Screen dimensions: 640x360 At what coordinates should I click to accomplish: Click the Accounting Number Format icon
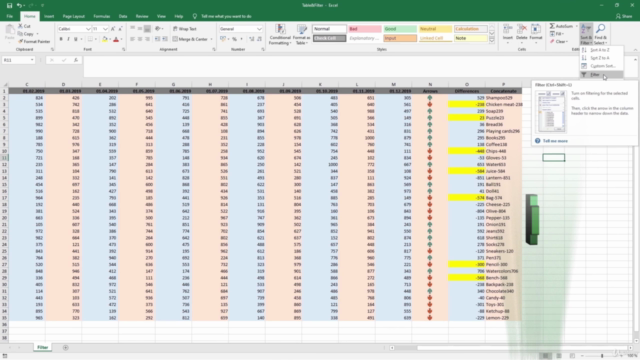223,39
